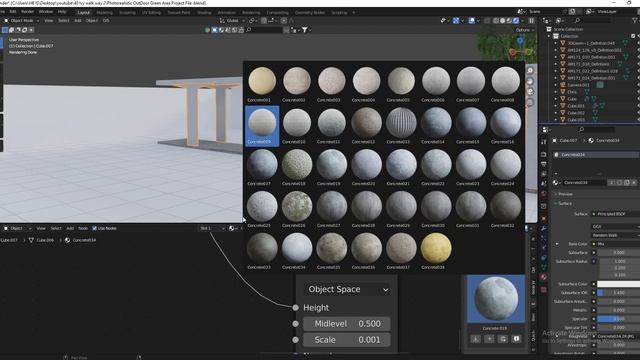Open the Help menu in top bar
640x360 pixels.
(x=62, y=12)
